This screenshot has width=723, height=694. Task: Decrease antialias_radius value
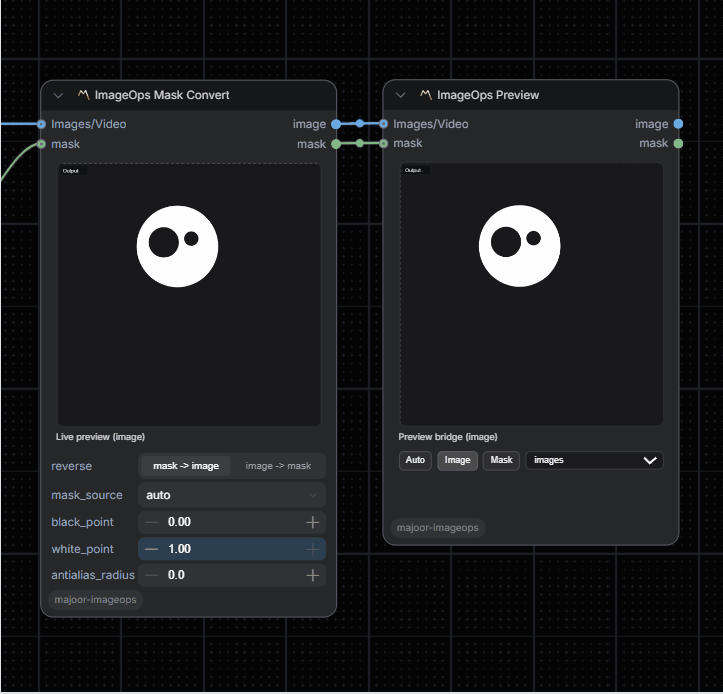click(151, 575)
